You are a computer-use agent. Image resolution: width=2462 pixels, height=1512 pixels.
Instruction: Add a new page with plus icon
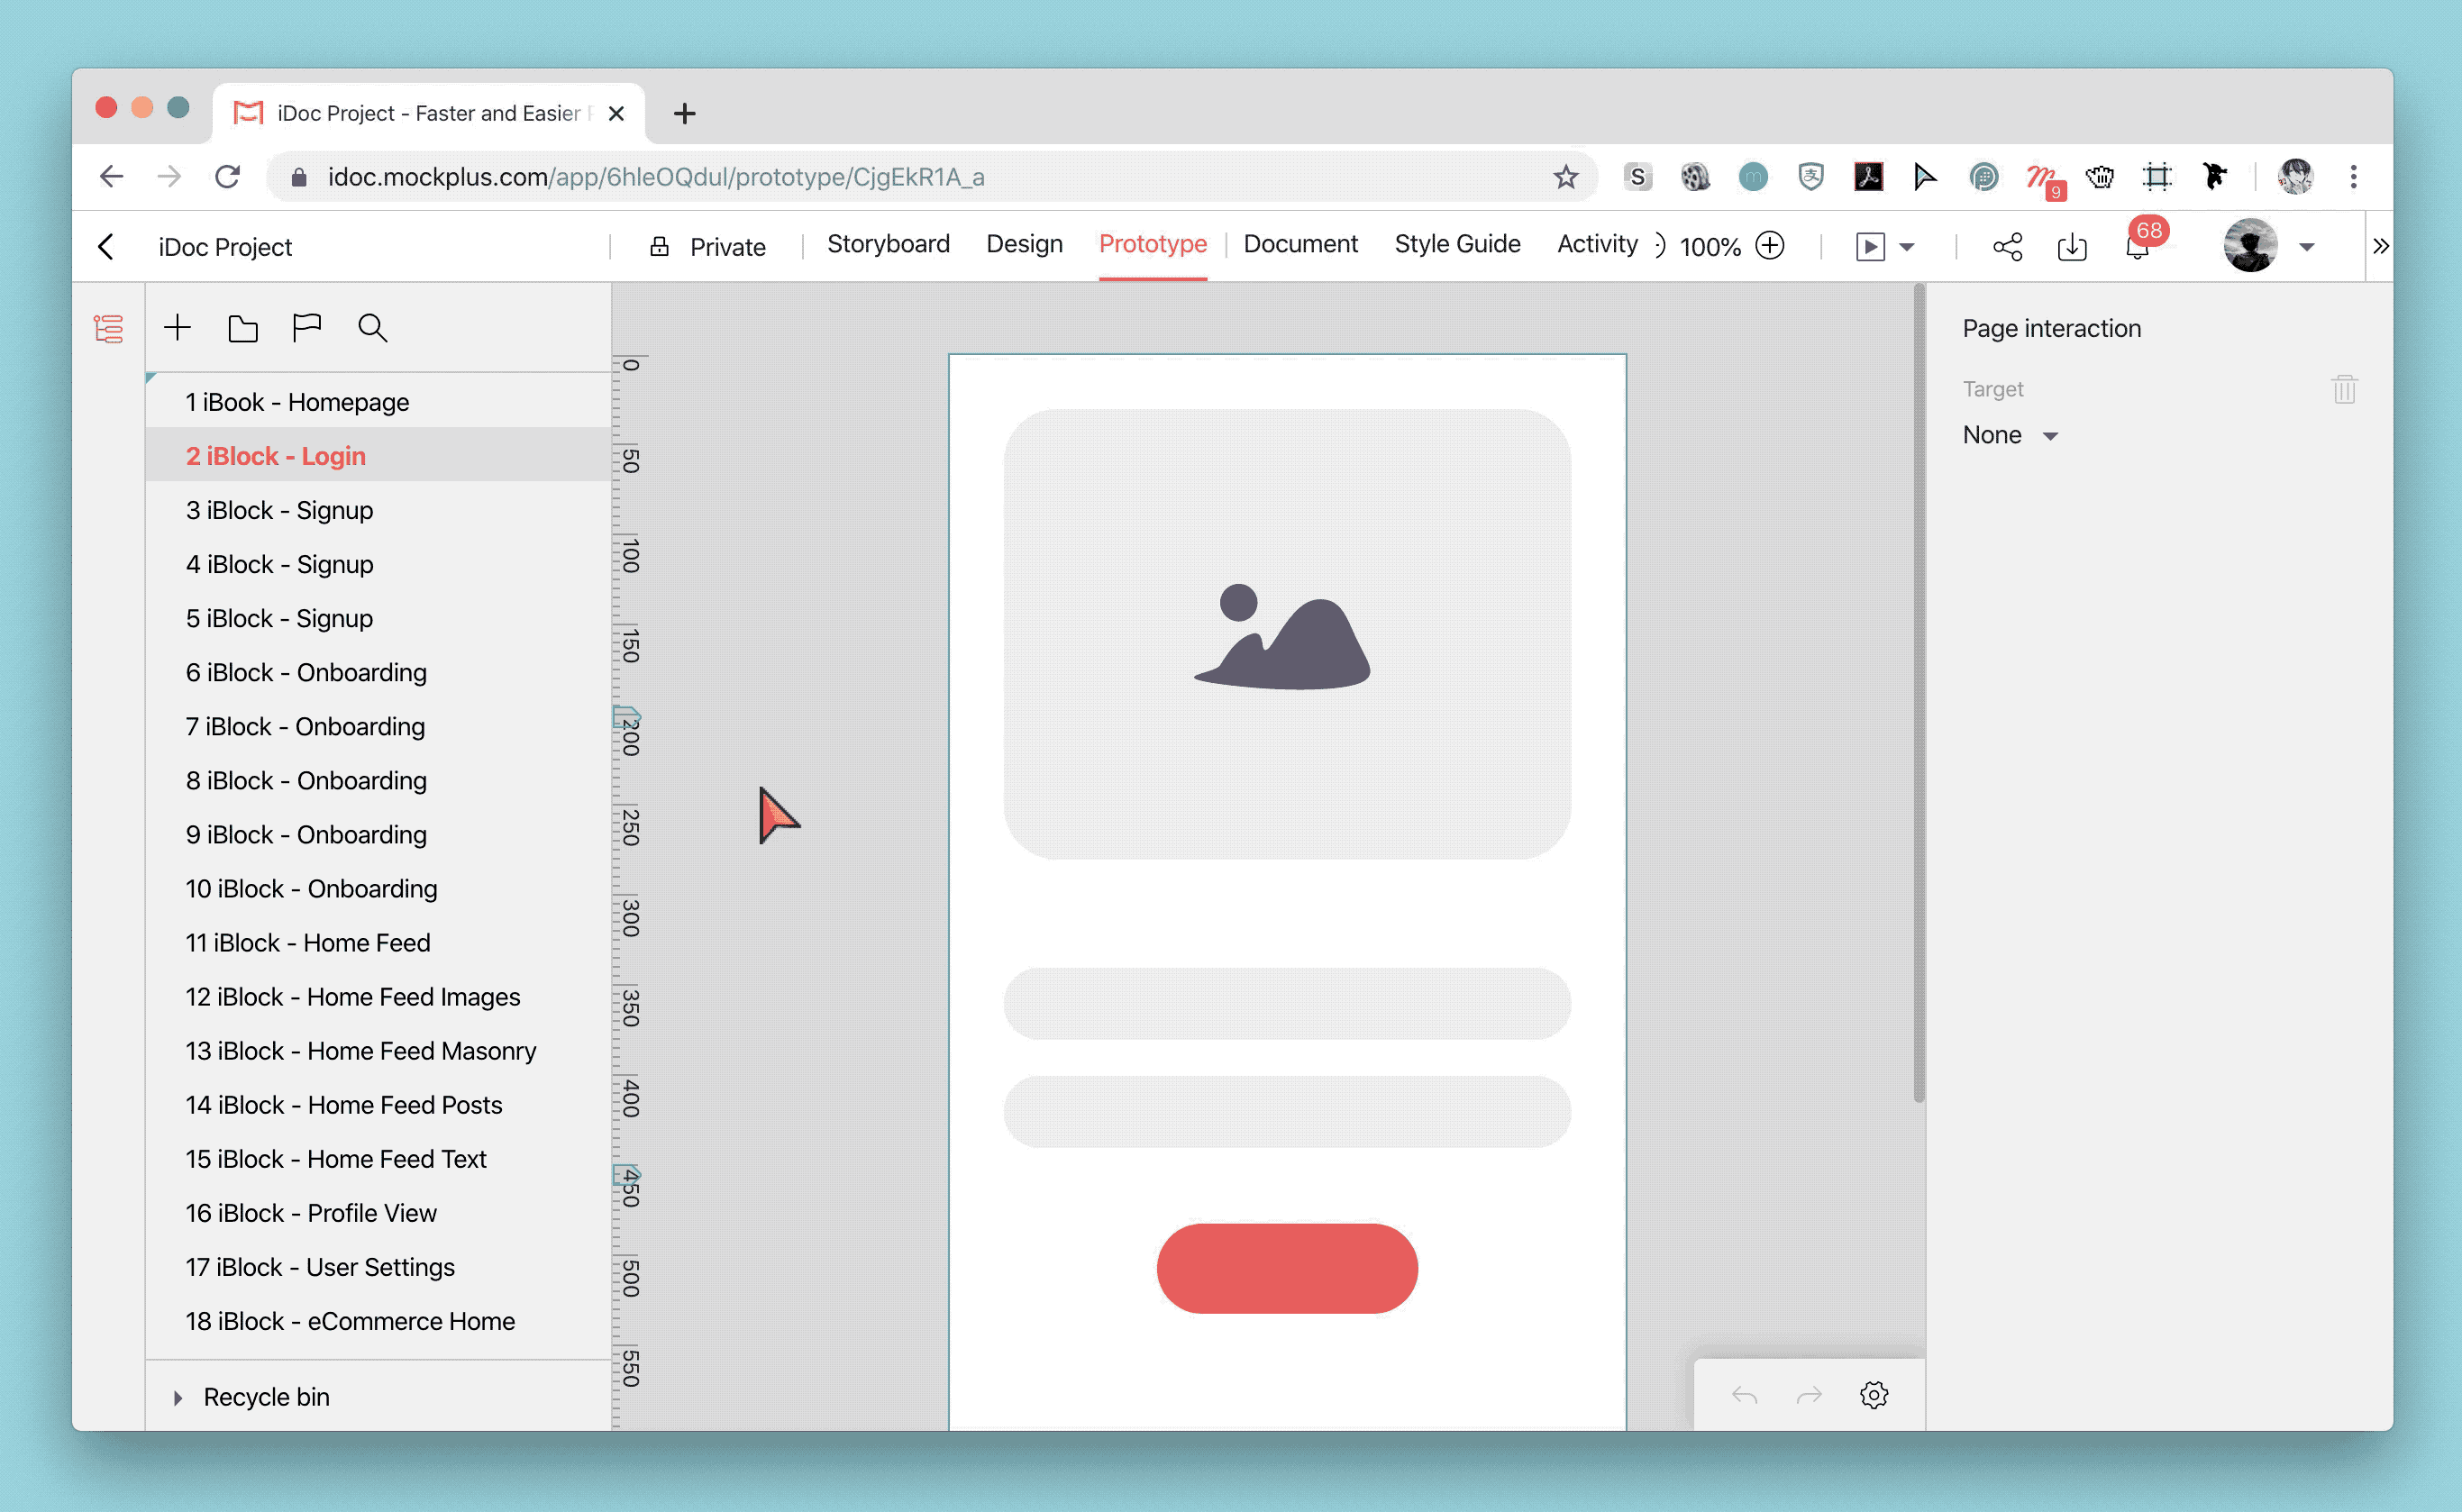[x=177, y=327]
